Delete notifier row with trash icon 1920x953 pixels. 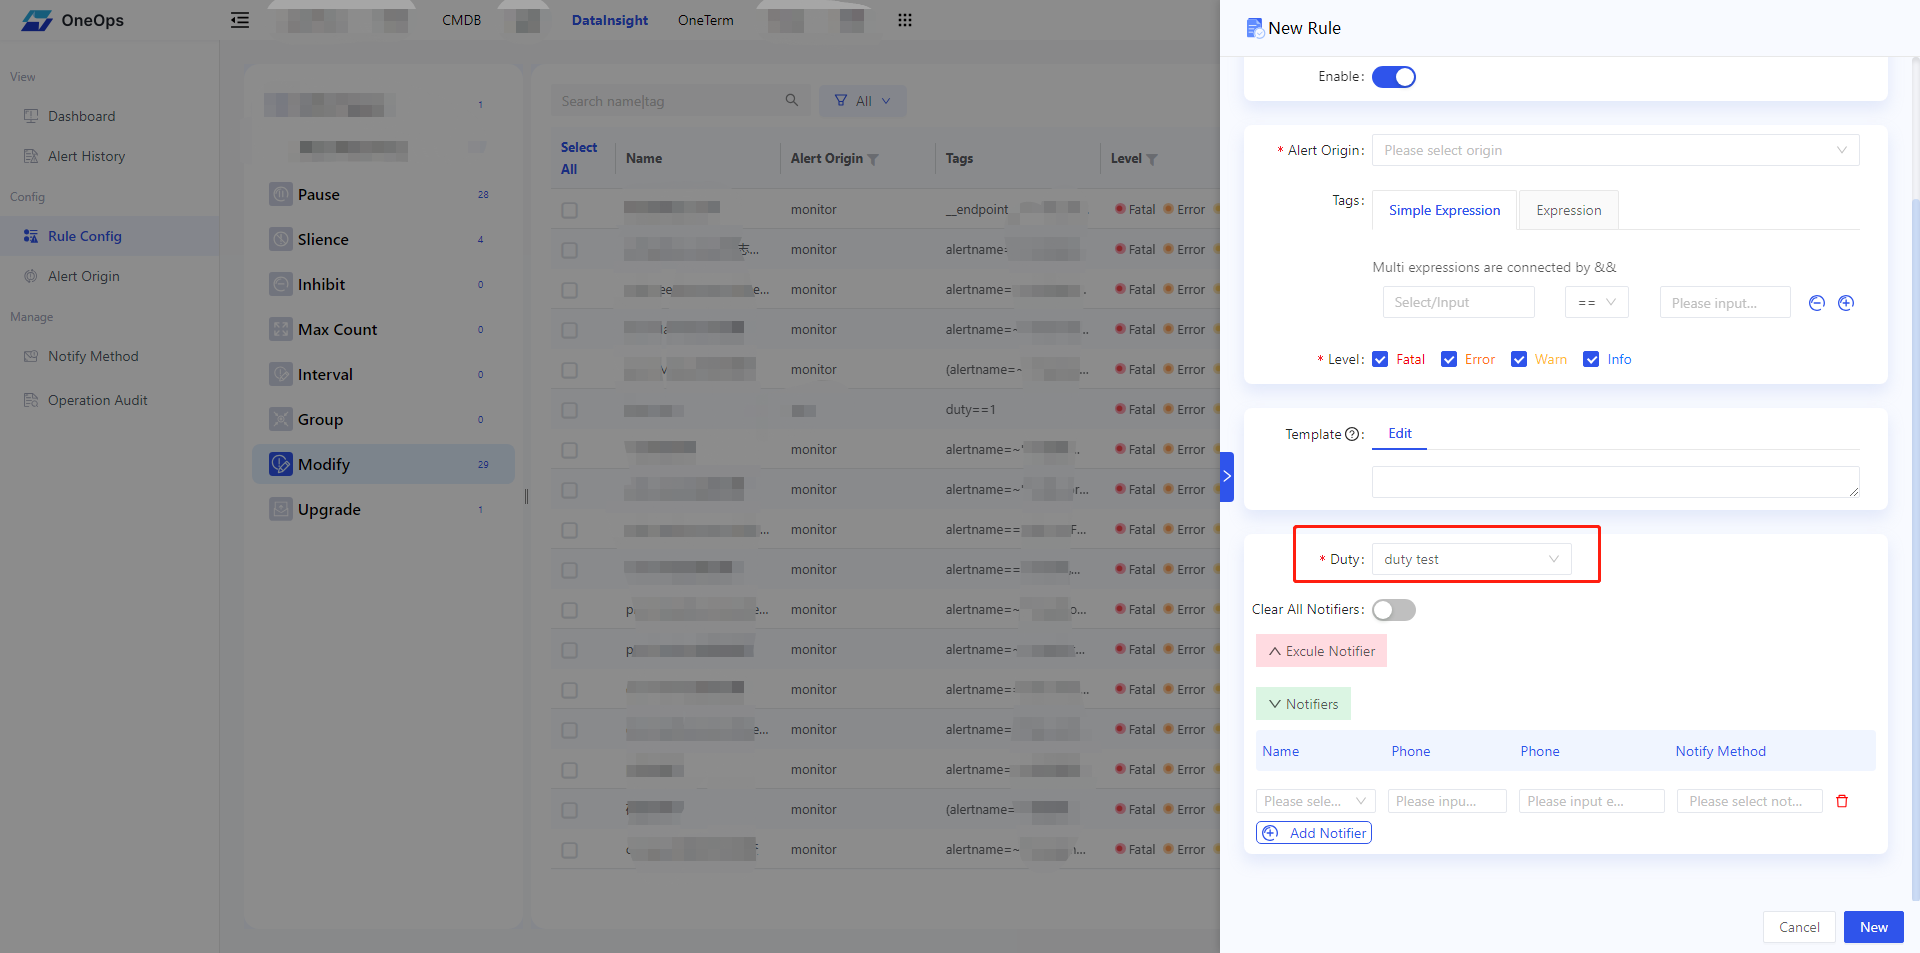1842,801
